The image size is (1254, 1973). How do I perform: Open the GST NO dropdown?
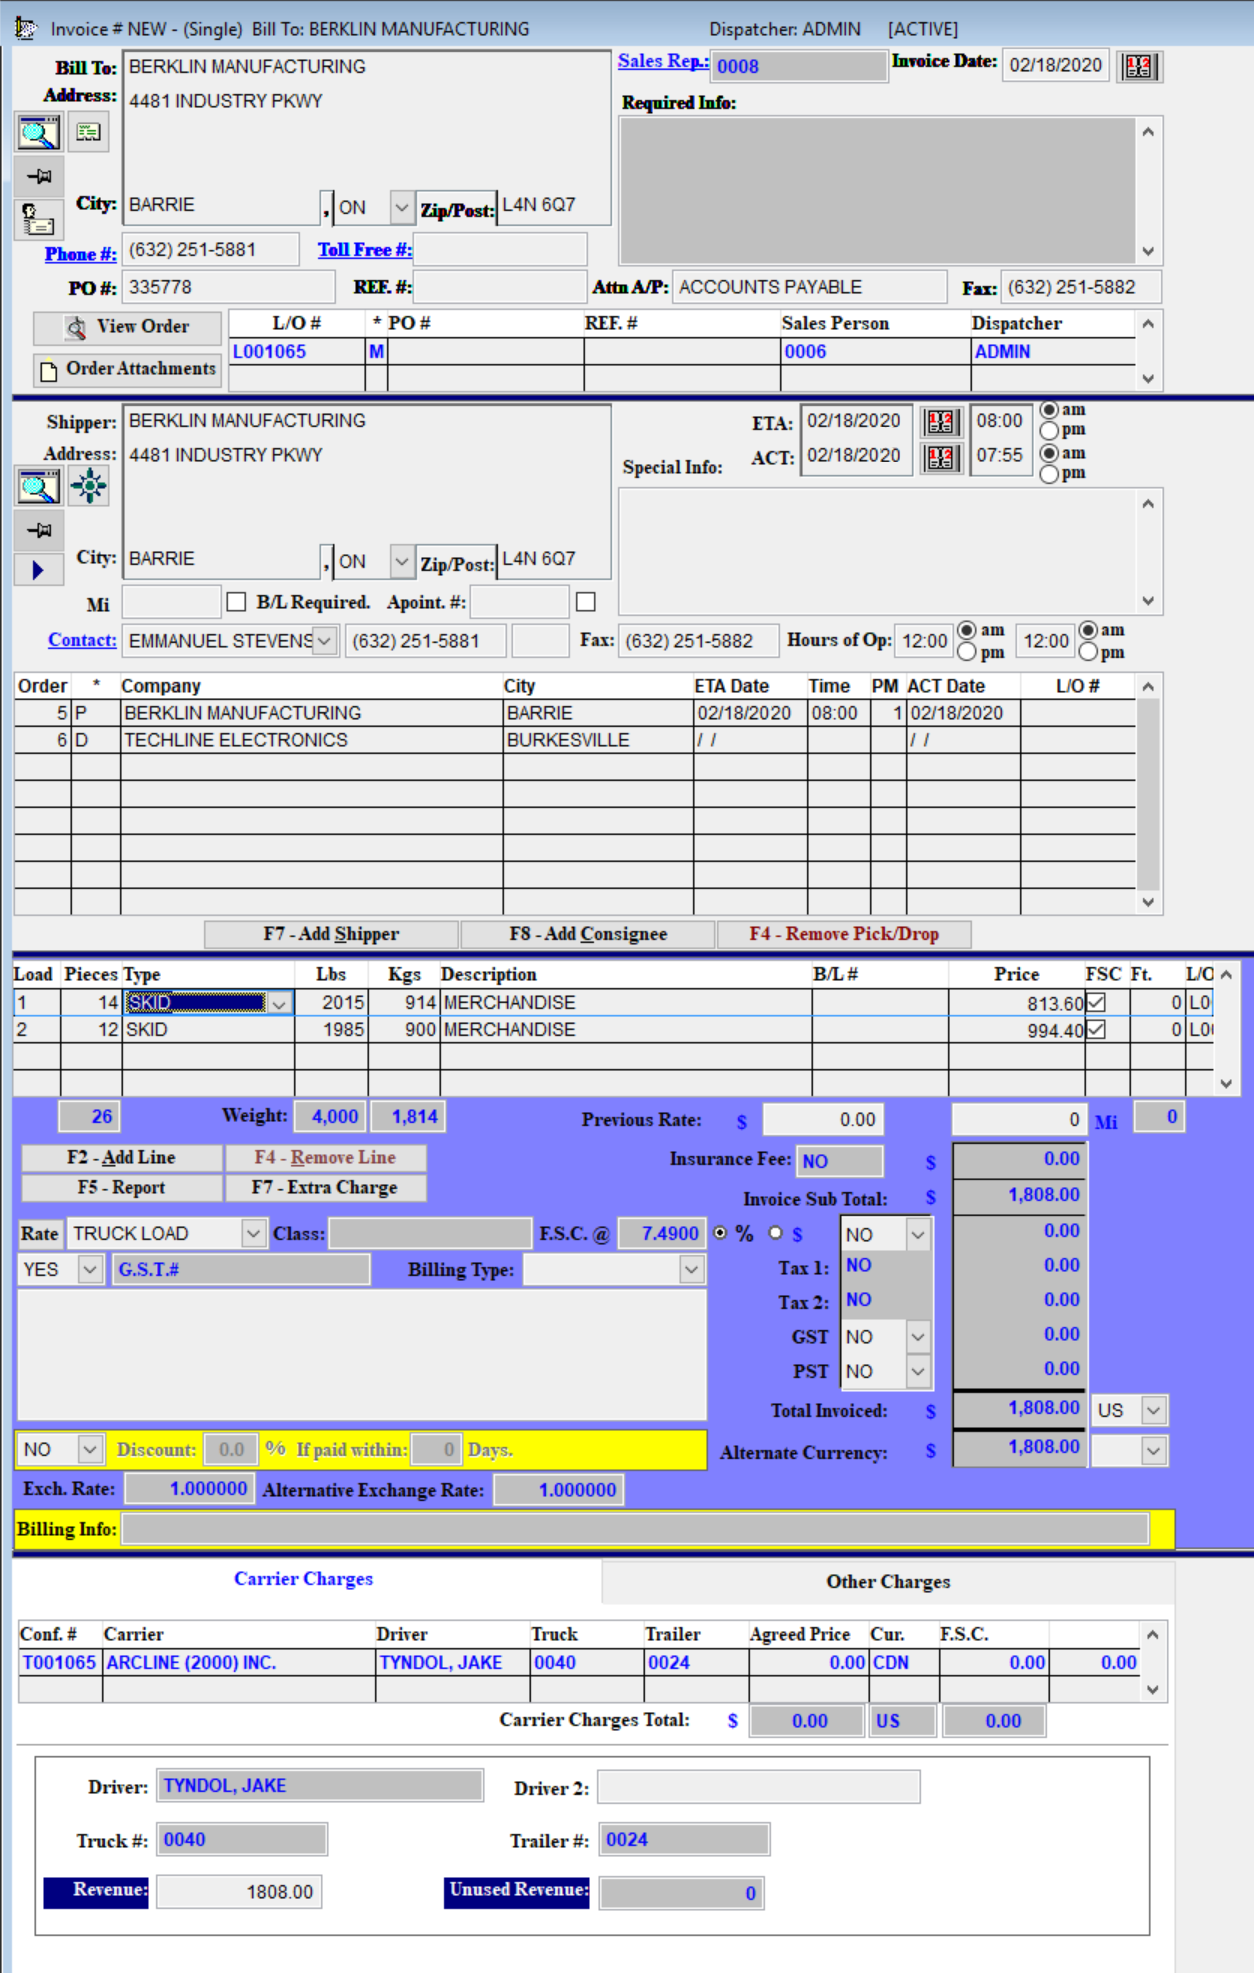[917, 1337]
